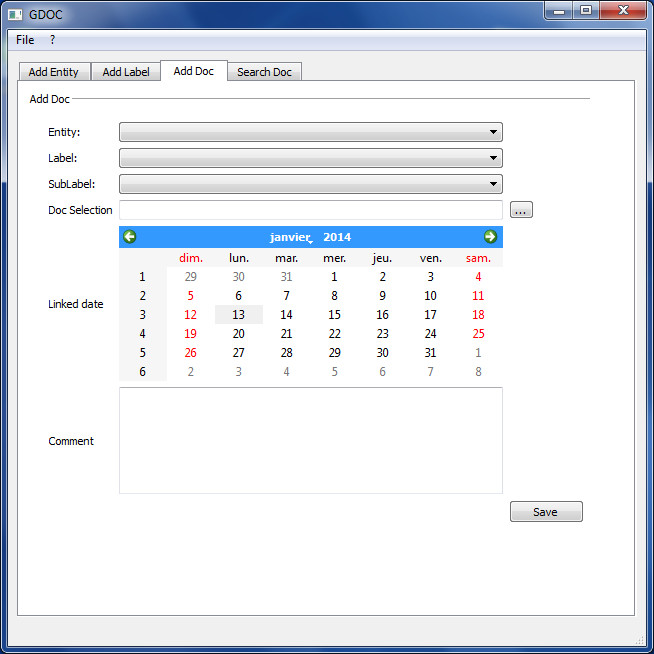Open the Entity dropdown
This screenshot has width=654, height=654.
point(311,132)
